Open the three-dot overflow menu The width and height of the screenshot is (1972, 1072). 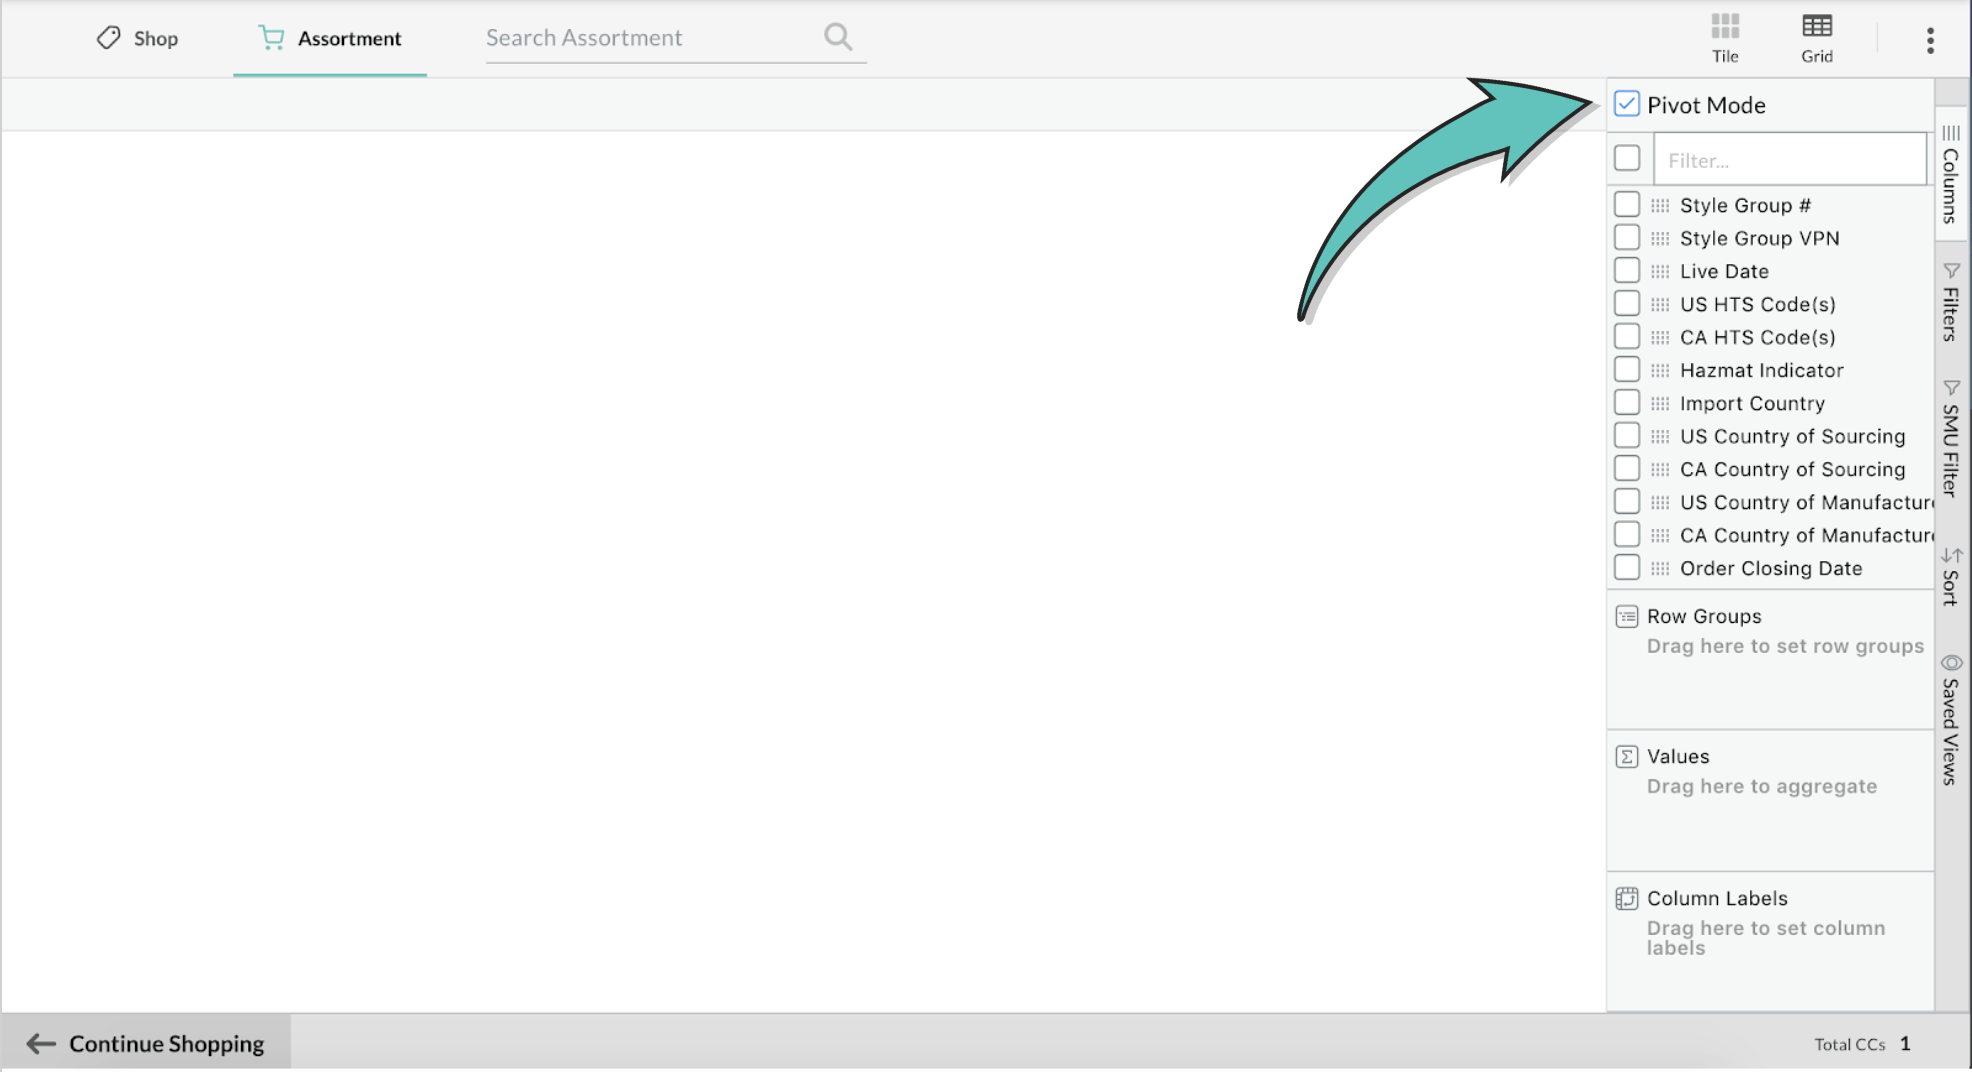click(1930, 39)
